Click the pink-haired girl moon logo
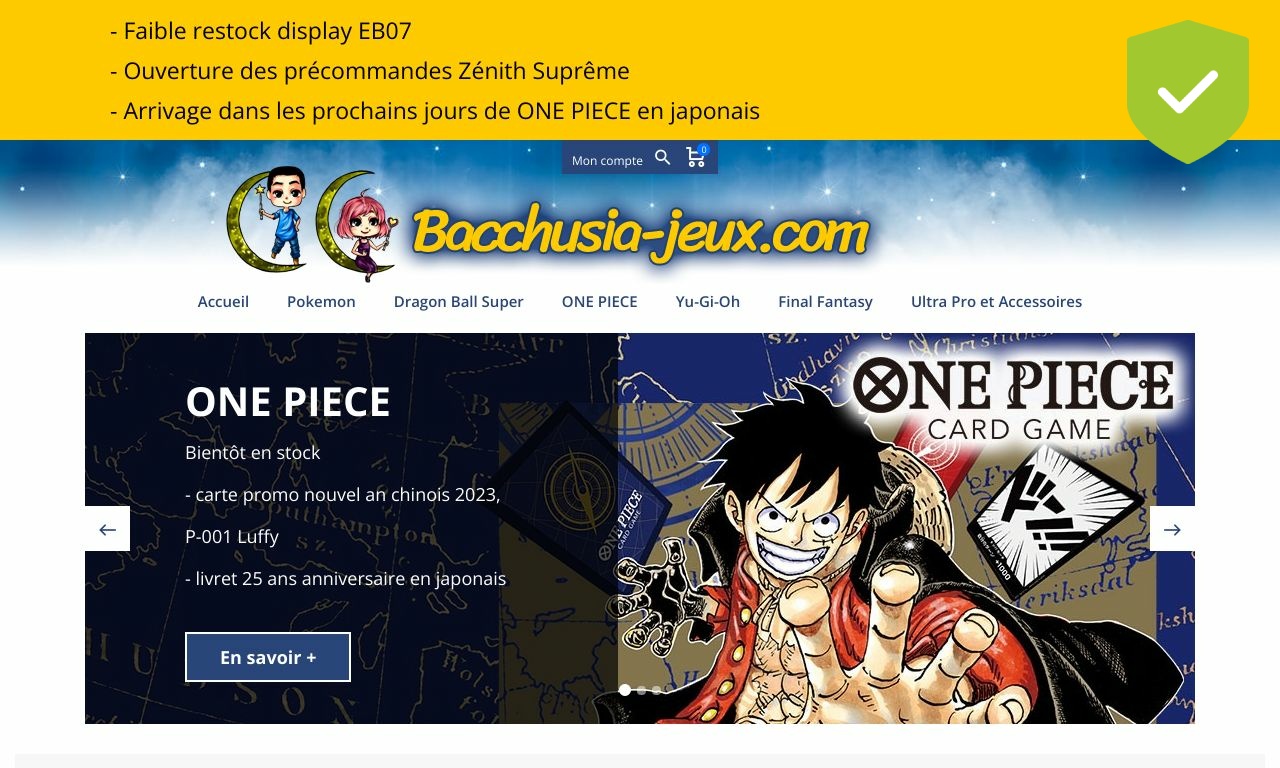The height and width of the screenshot is (768, 1280). click(358, 225)
